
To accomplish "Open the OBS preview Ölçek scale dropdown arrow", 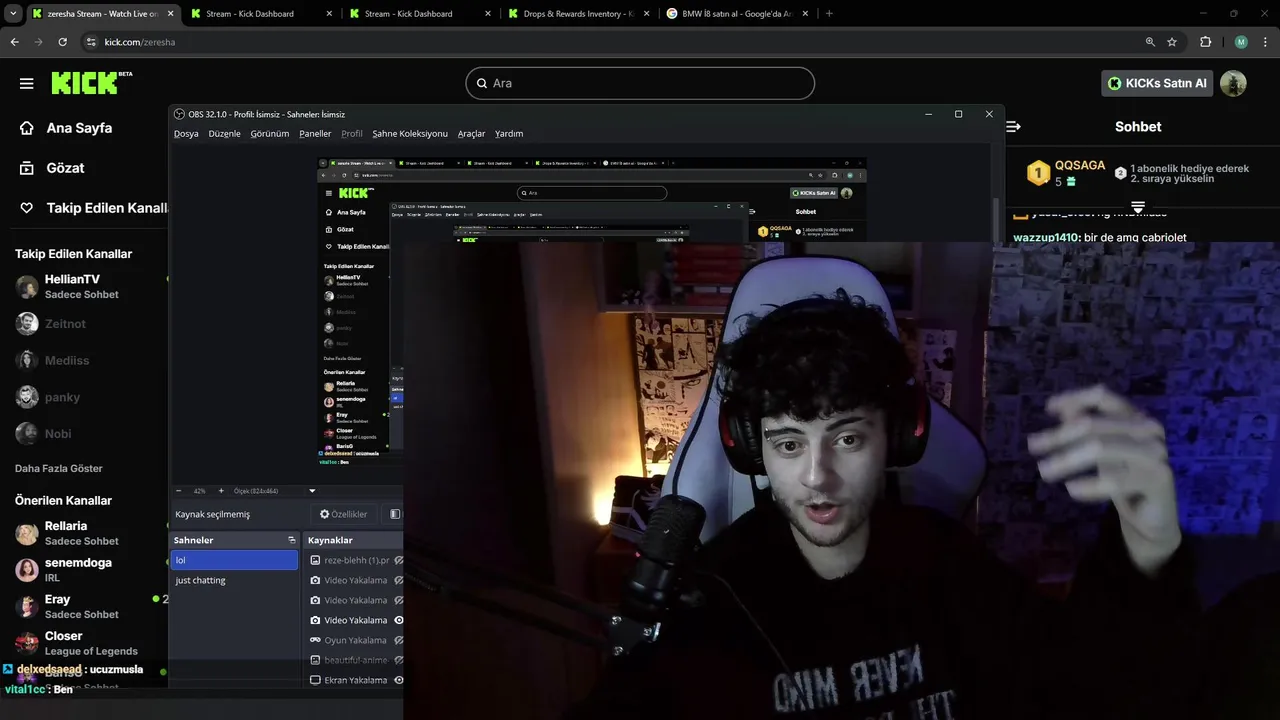I will (x=312, y=491).
